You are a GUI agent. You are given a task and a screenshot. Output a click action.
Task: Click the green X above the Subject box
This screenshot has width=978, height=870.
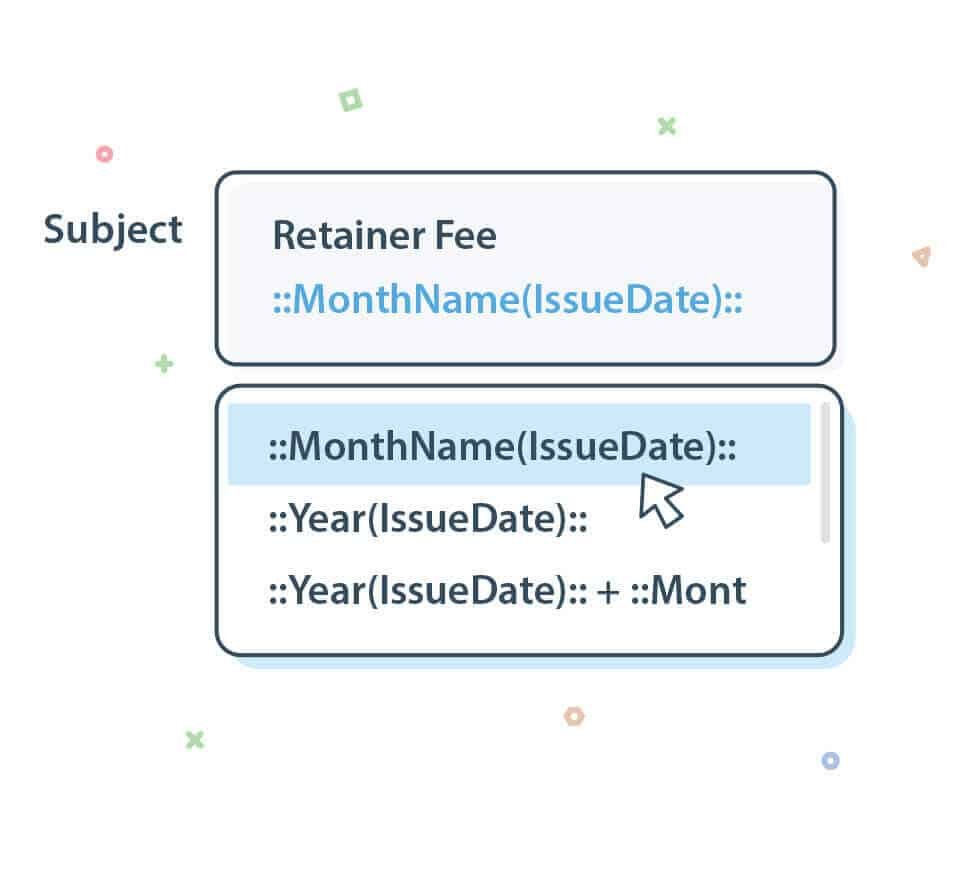pyautogui.click(x=667, y=126)
